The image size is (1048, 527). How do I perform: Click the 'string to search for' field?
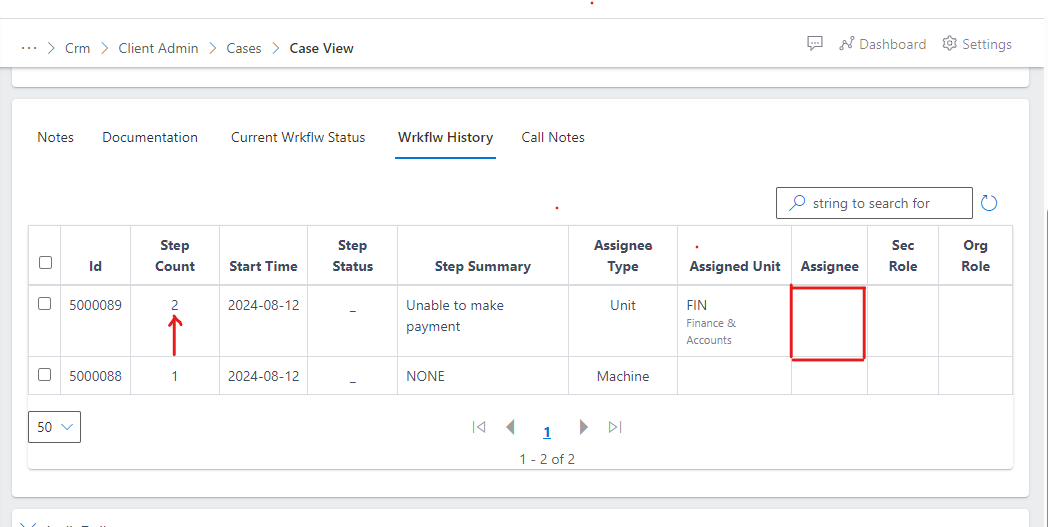pos(880,203)
